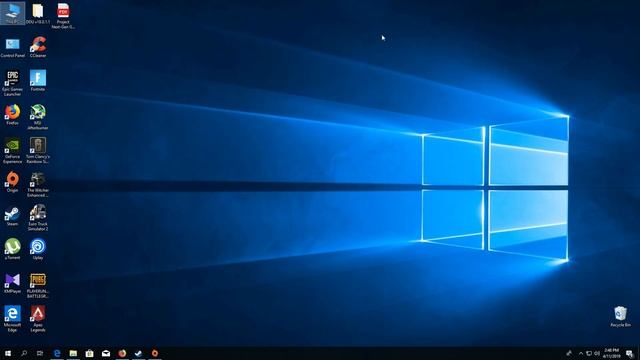The image size is (640, 360).
Task: Select the KMPlayer desktop shortcut
Action: (x=12, y=283)
